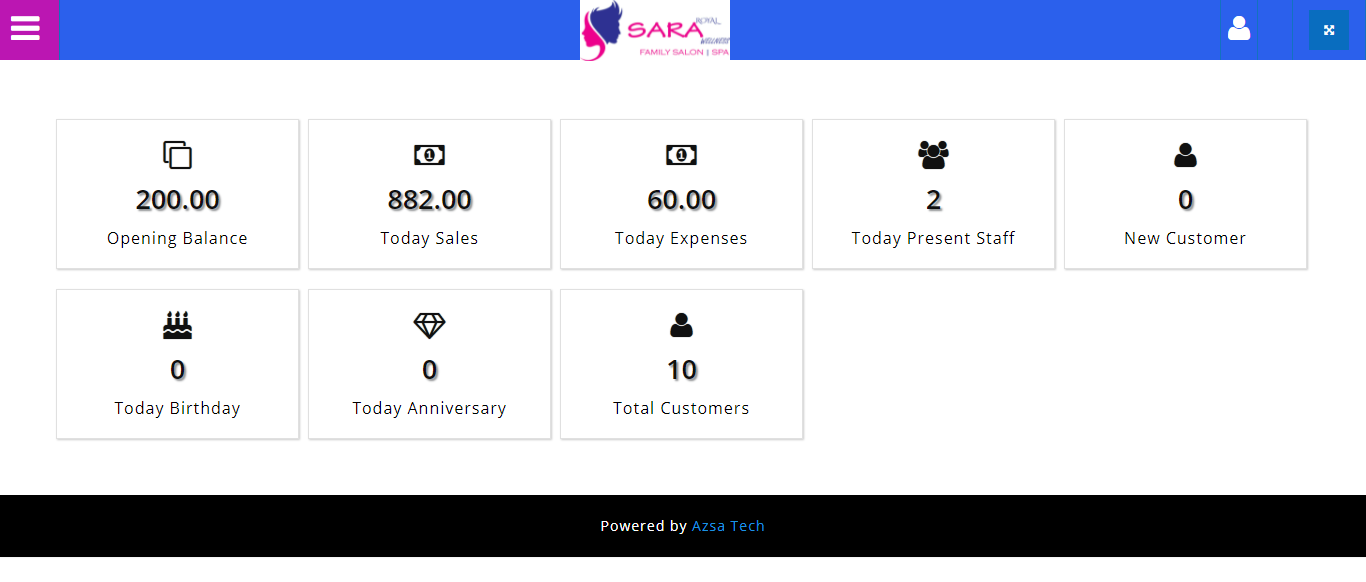
Task: Select the Today Anniversary label
Action: [429, 408]
